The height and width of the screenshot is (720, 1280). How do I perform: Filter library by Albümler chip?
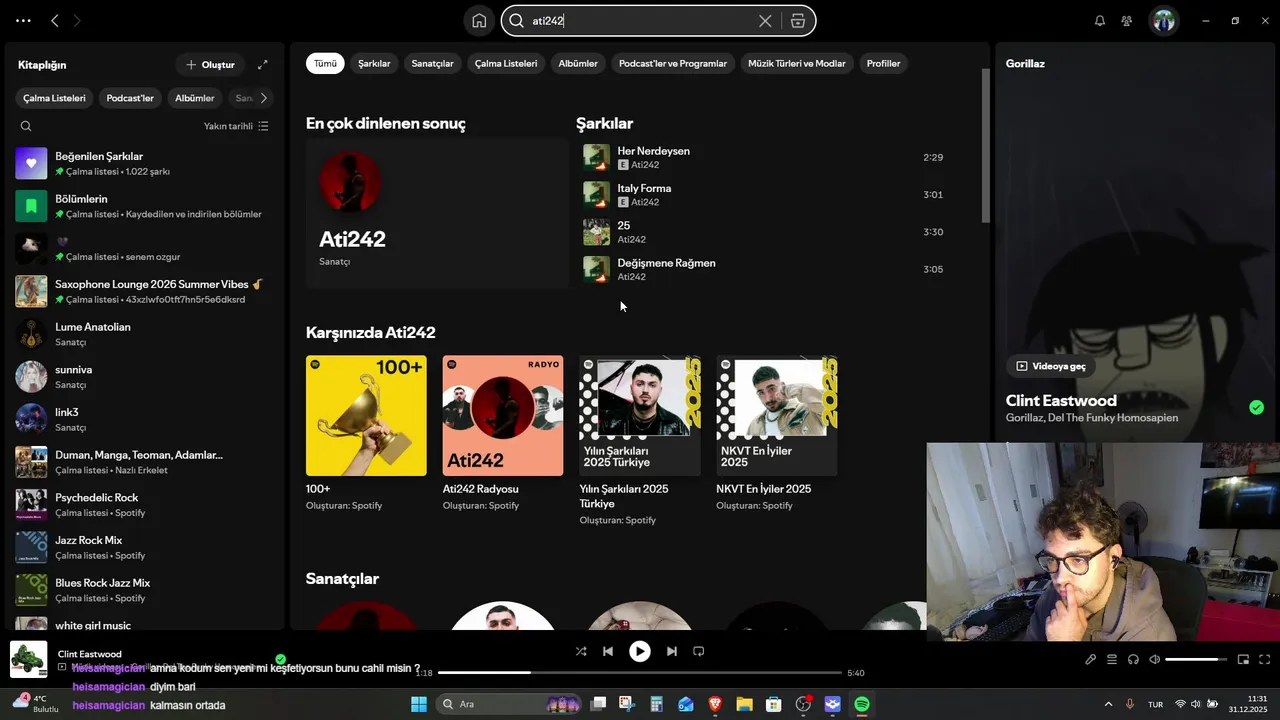[195, 98]
